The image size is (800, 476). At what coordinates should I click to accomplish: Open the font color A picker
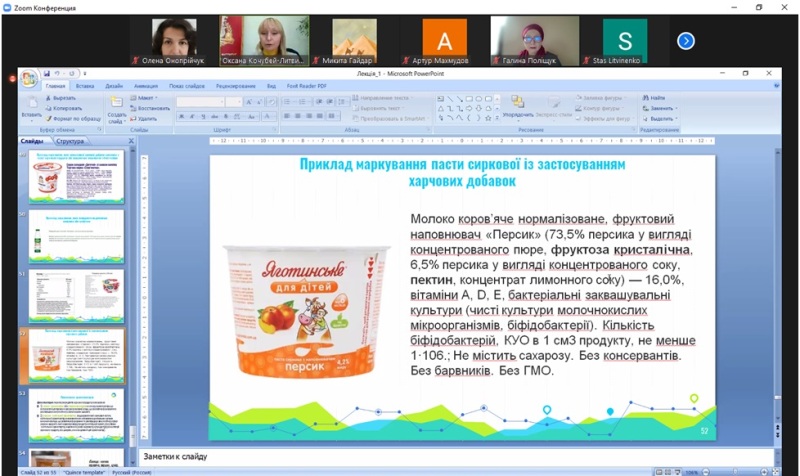pyautogui.click(x=267, y=117)
